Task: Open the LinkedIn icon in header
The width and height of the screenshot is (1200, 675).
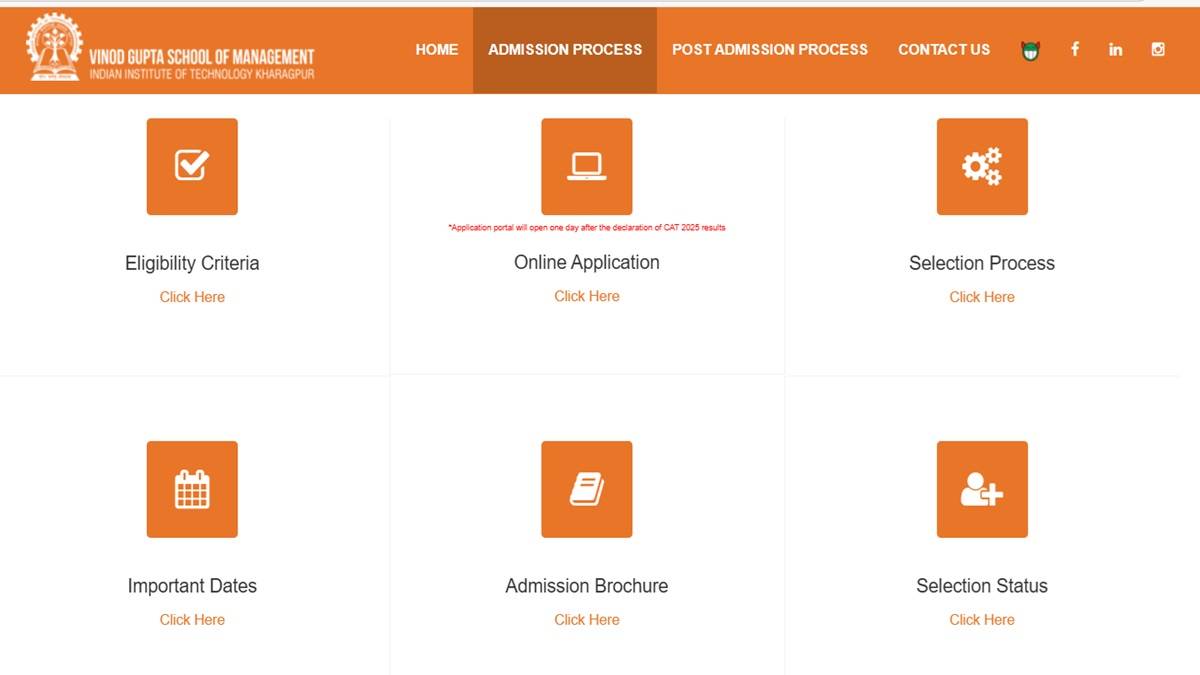Action: [x=1115, y=49]
